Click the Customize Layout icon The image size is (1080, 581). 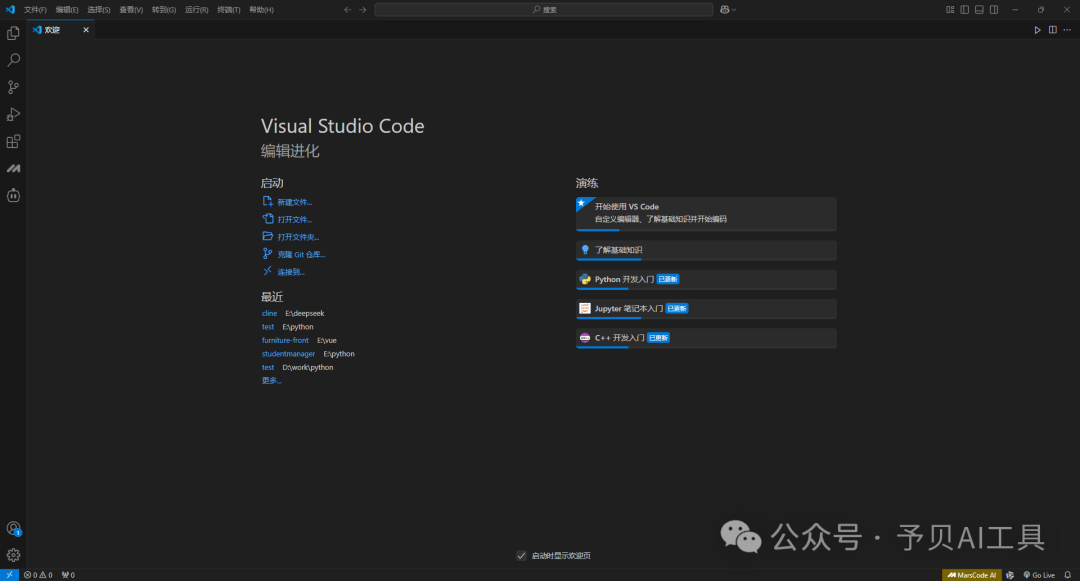click(950, 10)
